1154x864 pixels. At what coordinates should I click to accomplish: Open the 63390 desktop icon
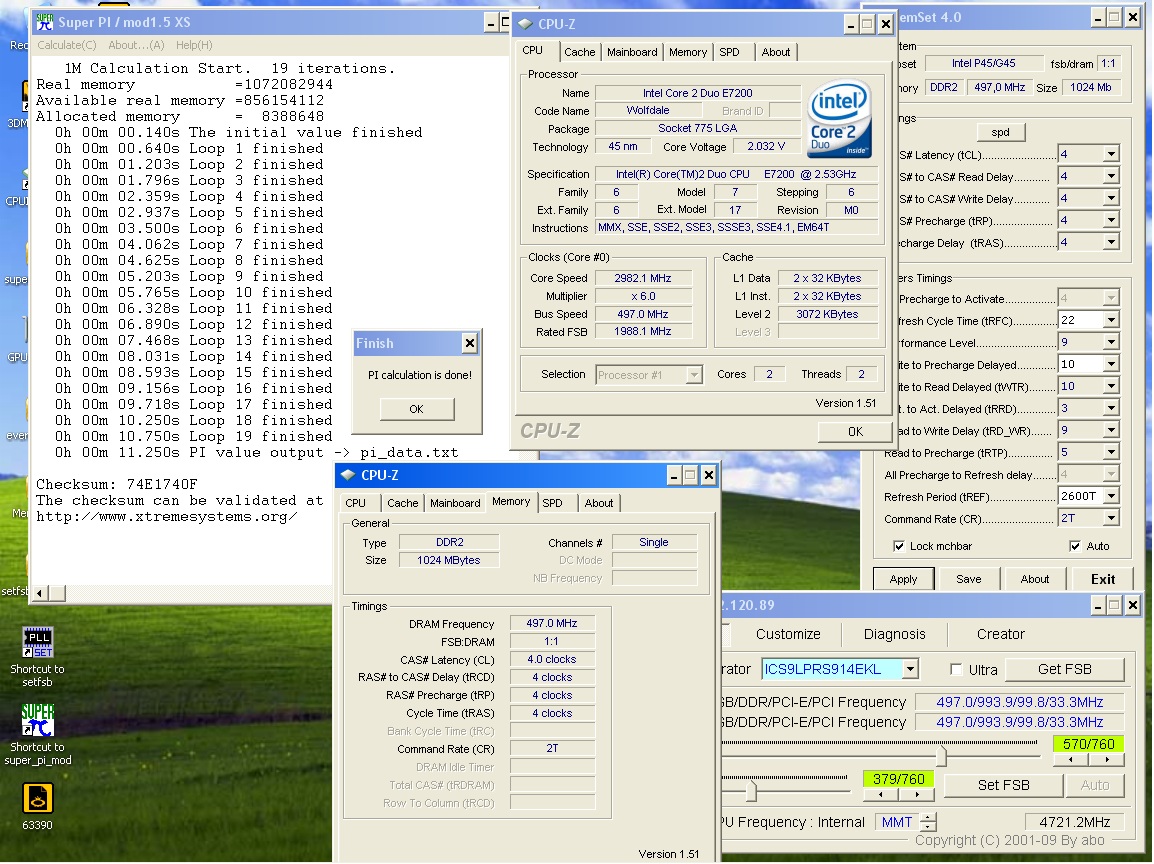click(38, 799)
